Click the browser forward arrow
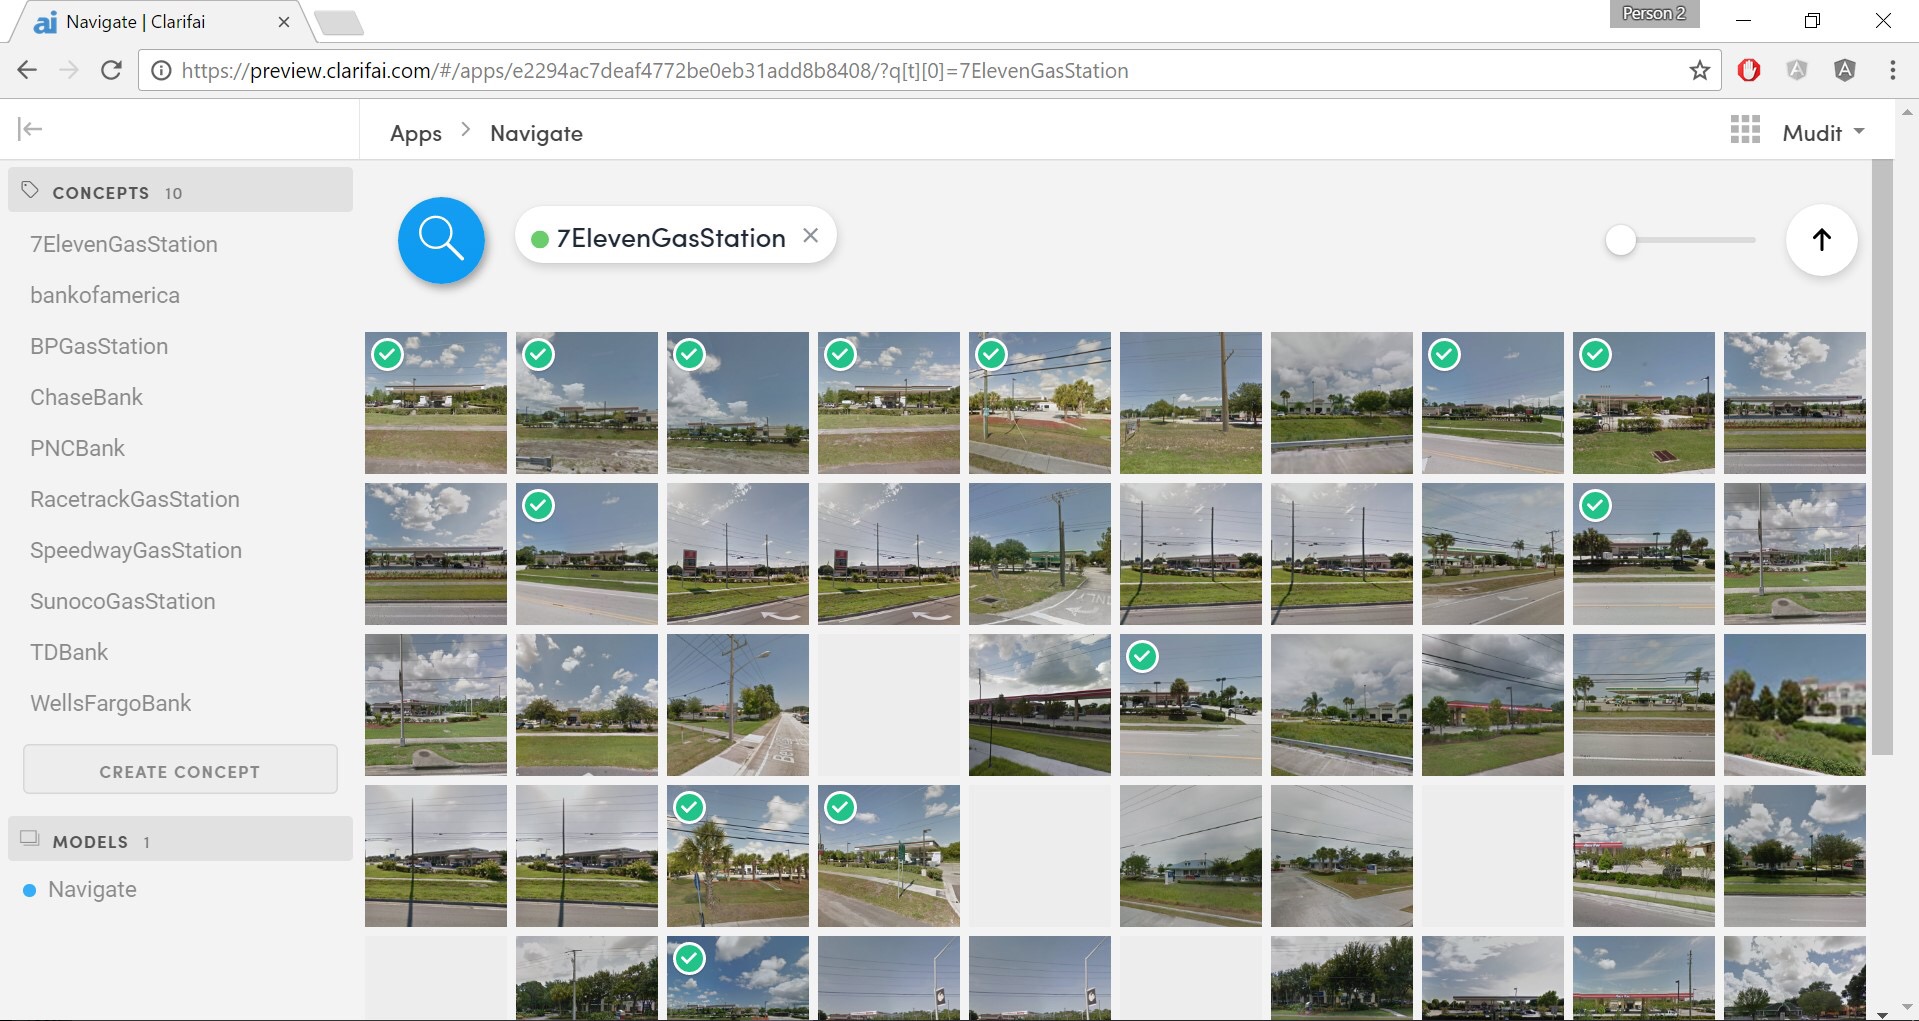 pyautogui.click(x=69, y=70)
